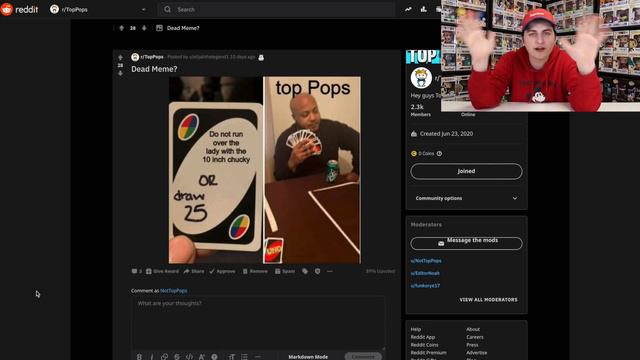Open the r/TopPops community dropdown in header
This screenshot has height=360, width=640.
[x=98, y=9]
